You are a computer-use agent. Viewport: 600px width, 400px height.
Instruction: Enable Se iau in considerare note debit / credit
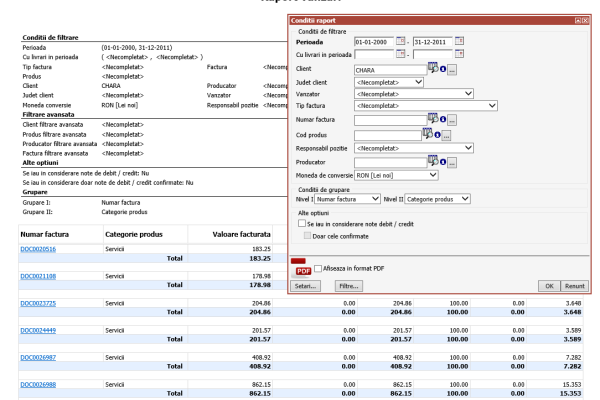[302, 223]
